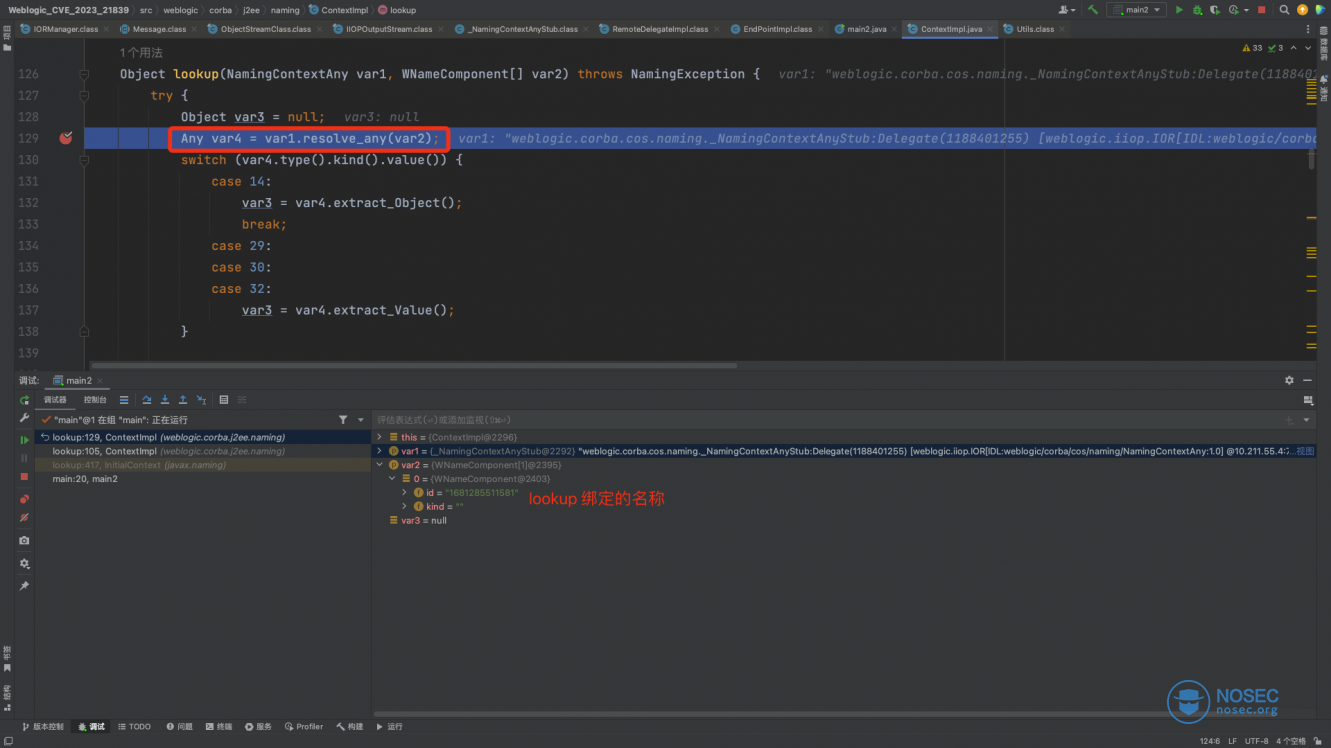This screenshot has height=748, width=1331.
Task: Select the 控制台 console tab
Action: pyautogui.click(x=95, y=400)
